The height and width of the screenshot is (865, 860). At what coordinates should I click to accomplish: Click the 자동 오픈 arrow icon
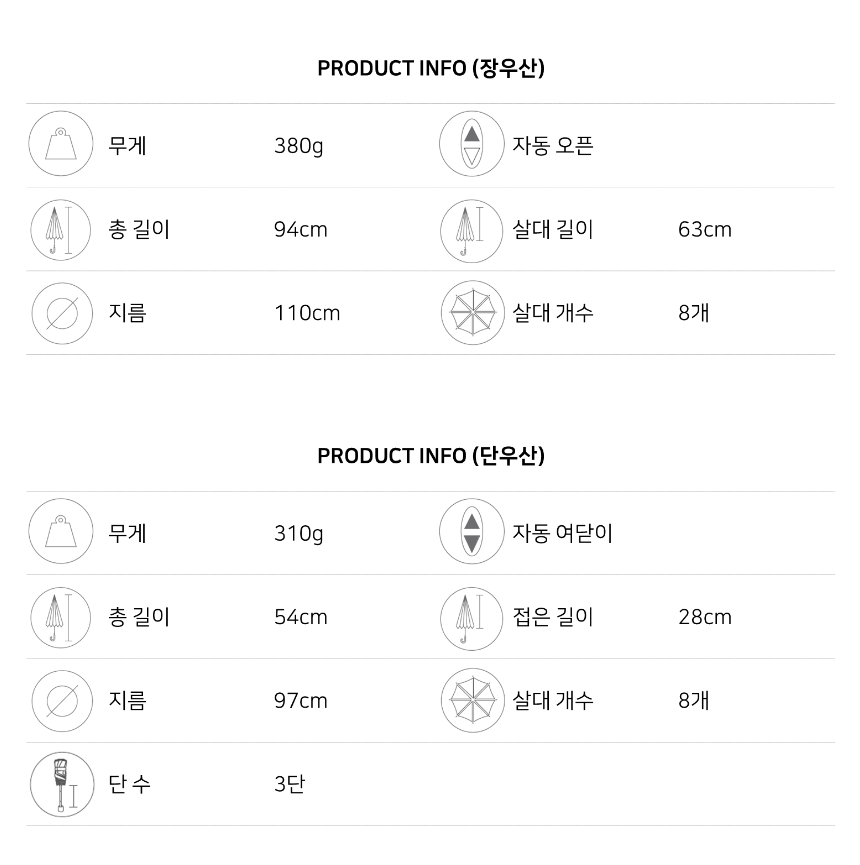tap(472, 144)
